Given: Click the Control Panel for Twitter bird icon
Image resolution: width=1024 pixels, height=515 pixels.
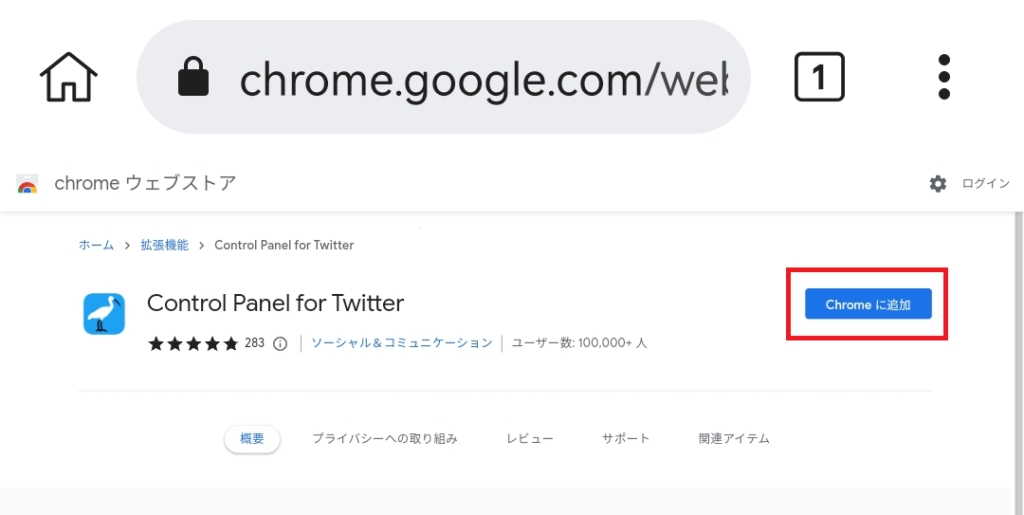Looking at the screenshot, I should click(104, 314).
